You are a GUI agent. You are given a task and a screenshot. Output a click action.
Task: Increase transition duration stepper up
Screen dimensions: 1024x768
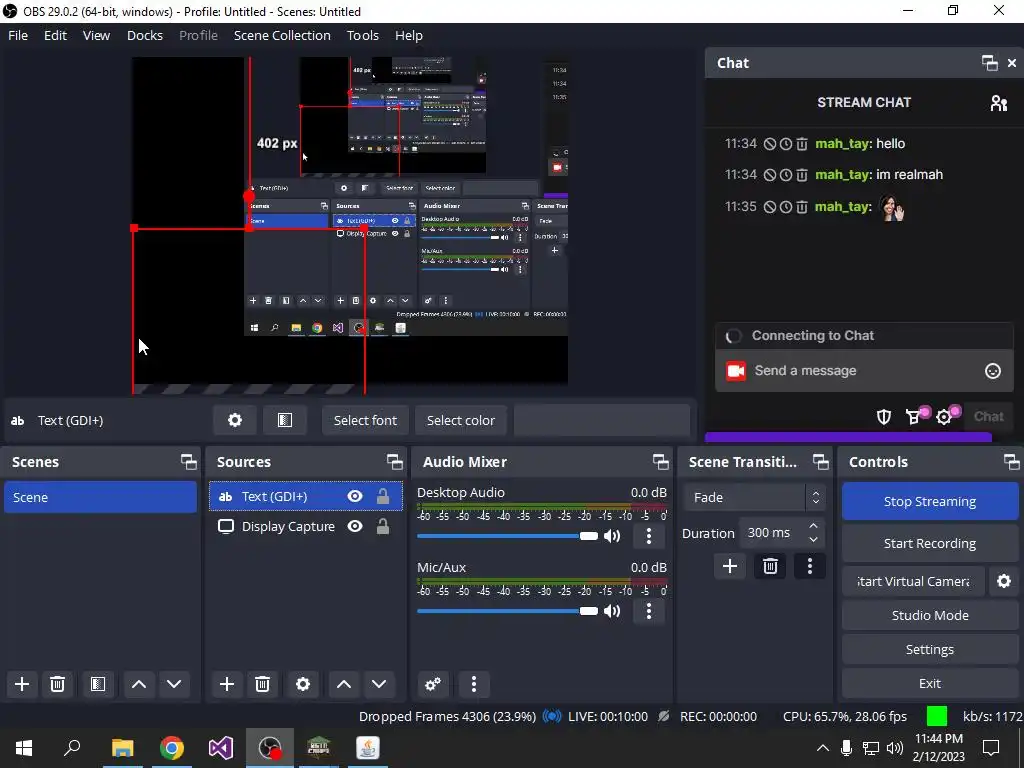813,526
